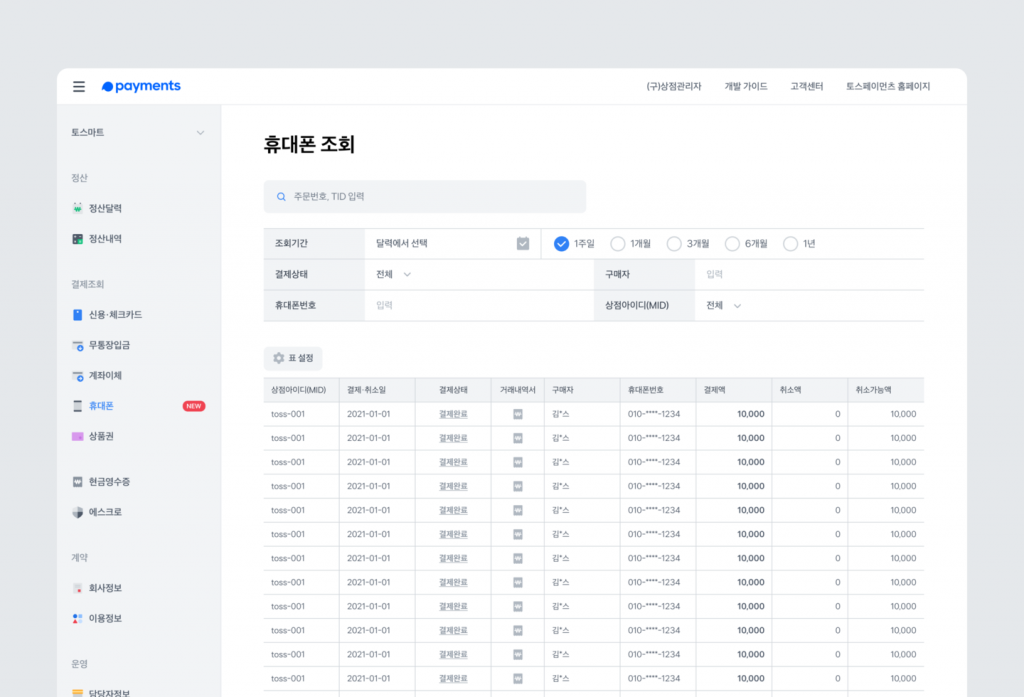1024x697 pixels.
Task: Select the 6개월 period radio button
Action: (732, 244)
